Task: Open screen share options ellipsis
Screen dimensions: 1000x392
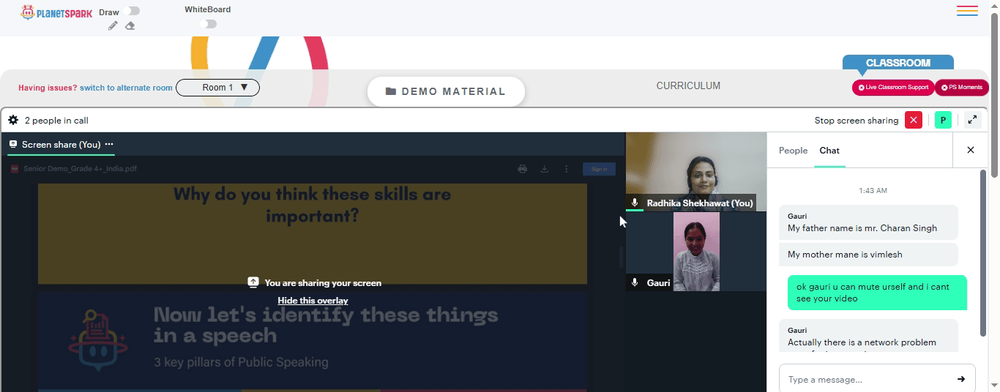Action: pyautogui.click(x=109, y=144)
